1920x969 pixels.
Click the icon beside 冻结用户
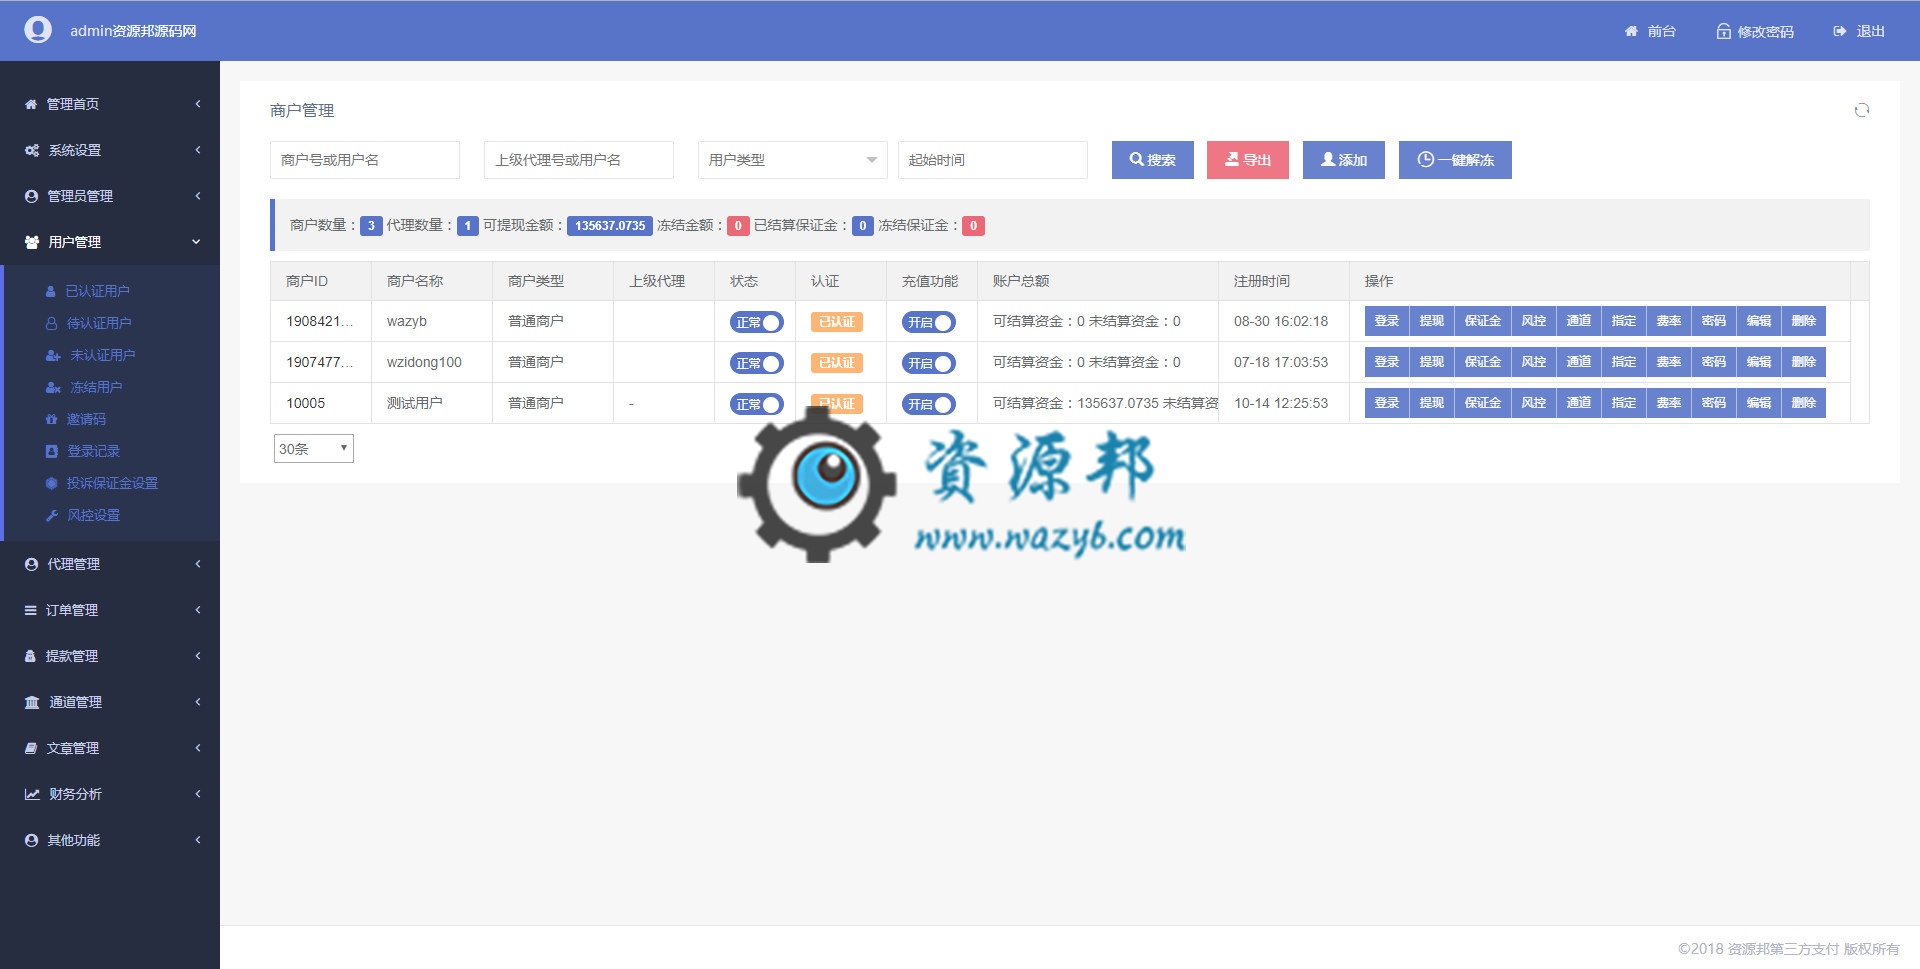coord(53,387)
